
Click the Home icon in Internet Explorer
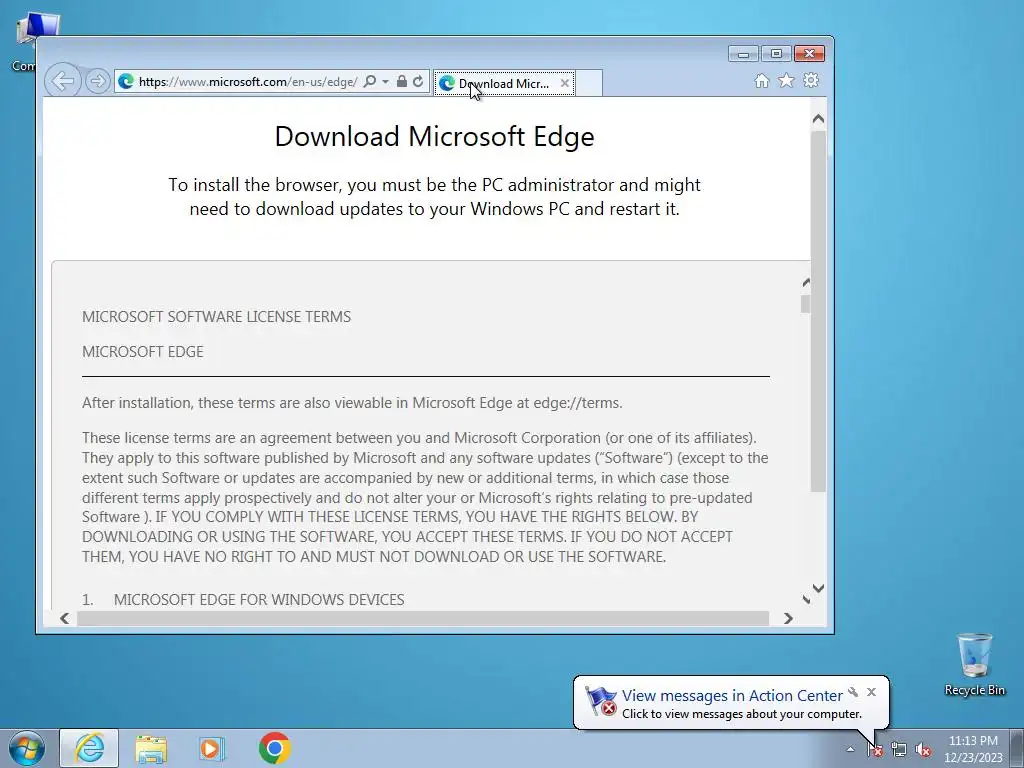[x=761, y=81]
